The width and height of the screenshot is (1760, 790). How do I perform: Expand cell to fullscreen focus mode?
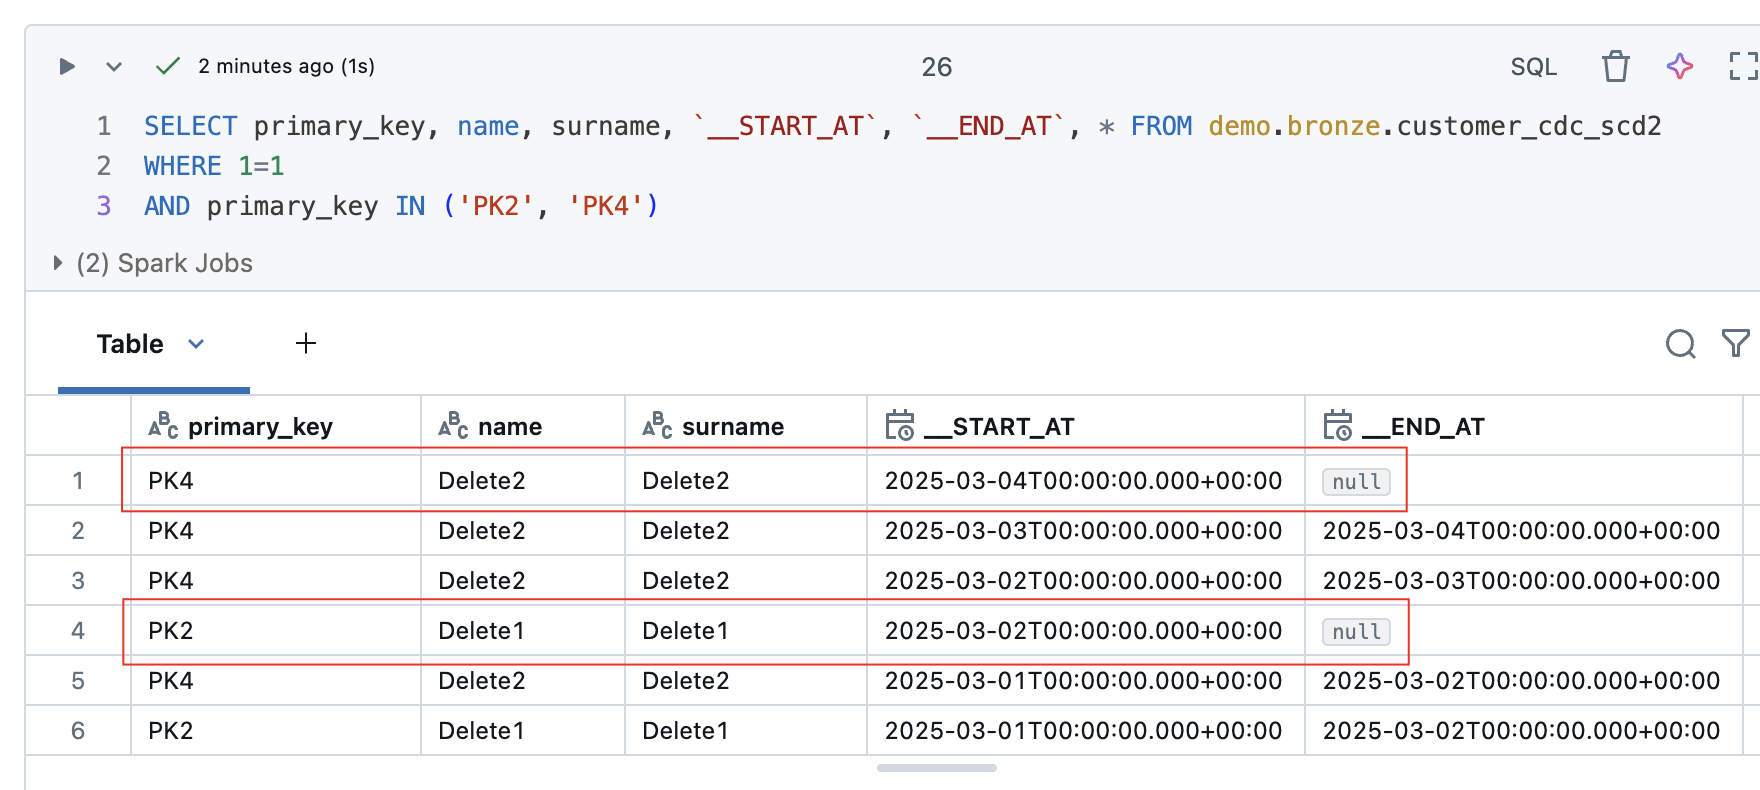coord(1742,67)
